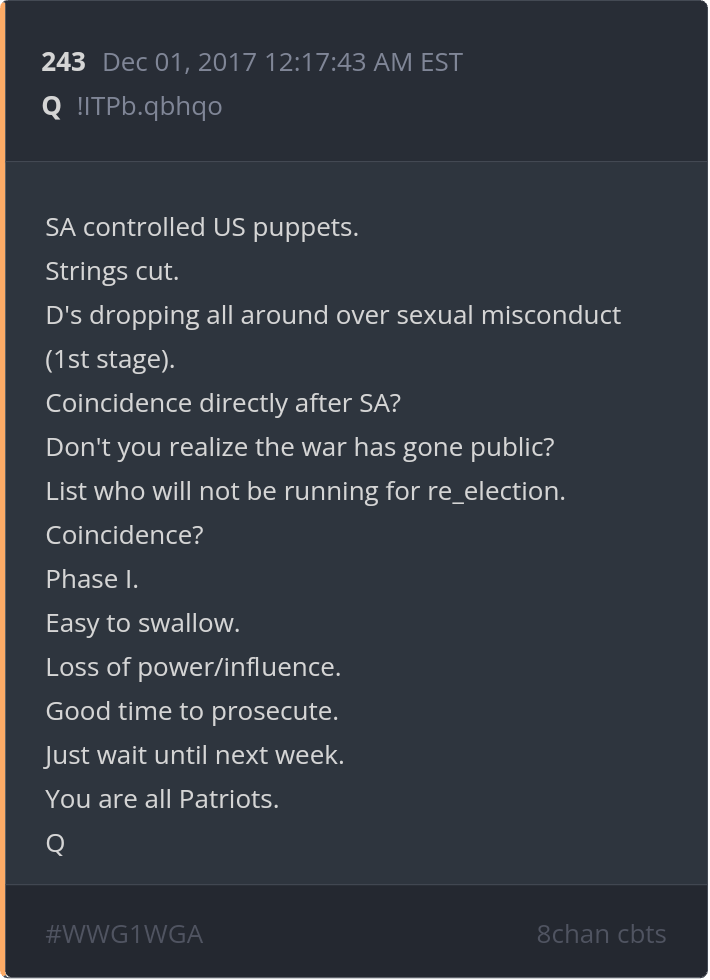Screen dimensions: 710x980
Task: Click the bold Q author name
Action: [x=51, y=107]
